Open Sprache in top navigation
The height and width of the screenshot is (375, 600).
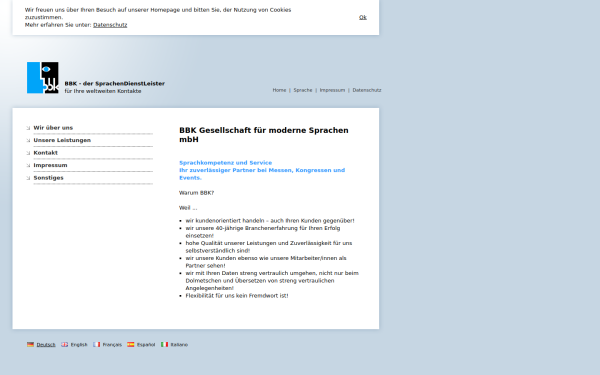[x=303, y=90]
